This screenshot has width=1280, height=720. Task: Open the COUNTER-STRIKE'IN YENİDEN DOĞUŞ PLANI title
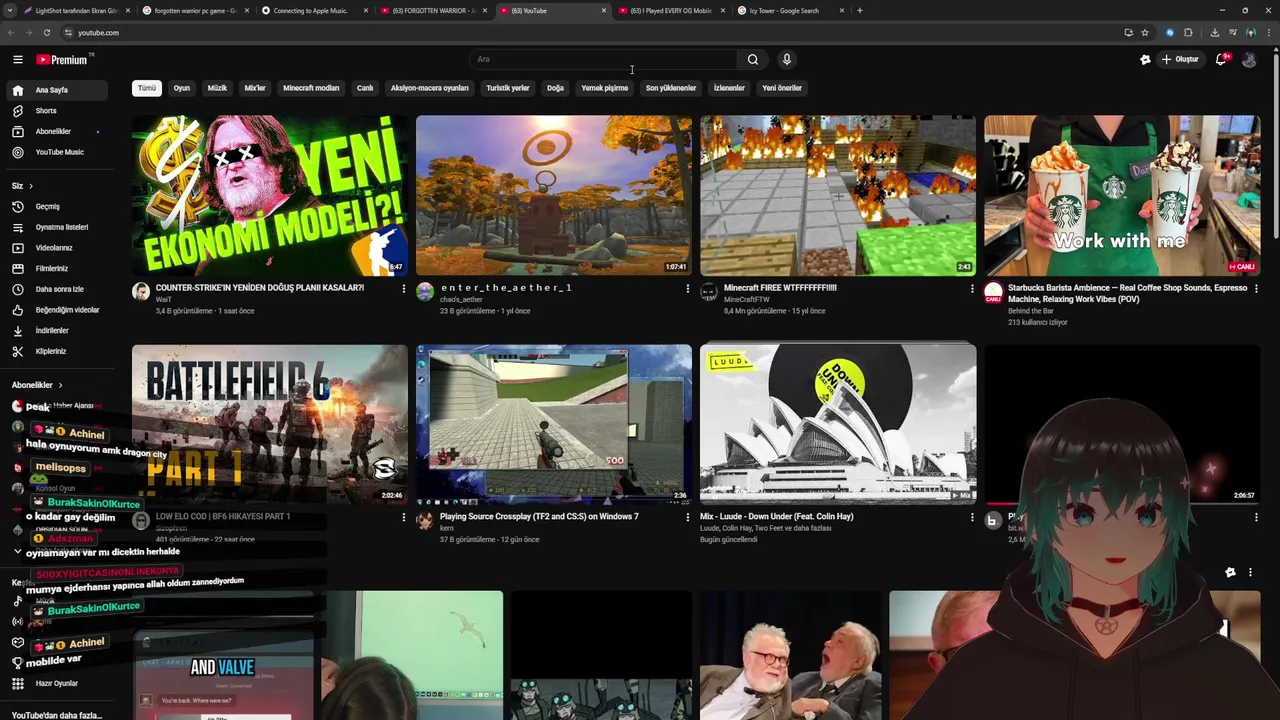point(260,288)
